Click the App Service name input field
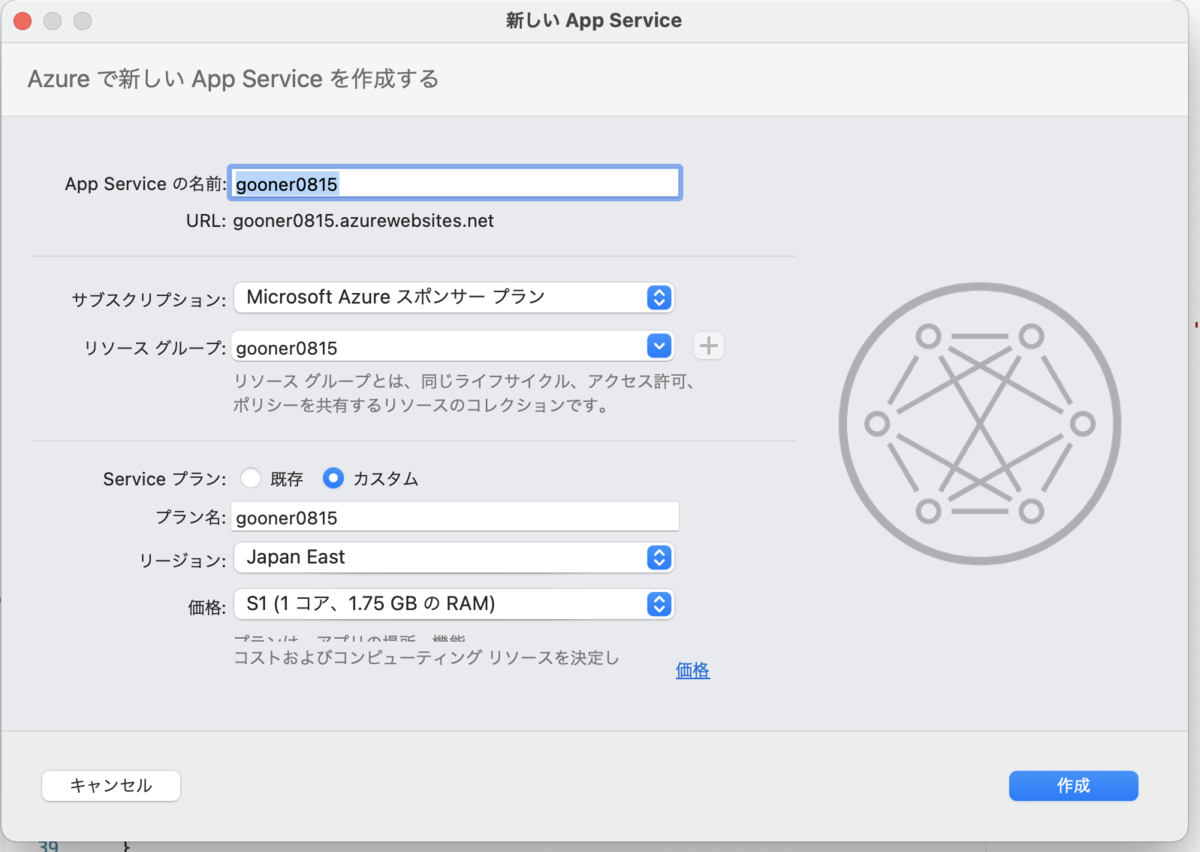1200x852 pixels. [456, 183]
